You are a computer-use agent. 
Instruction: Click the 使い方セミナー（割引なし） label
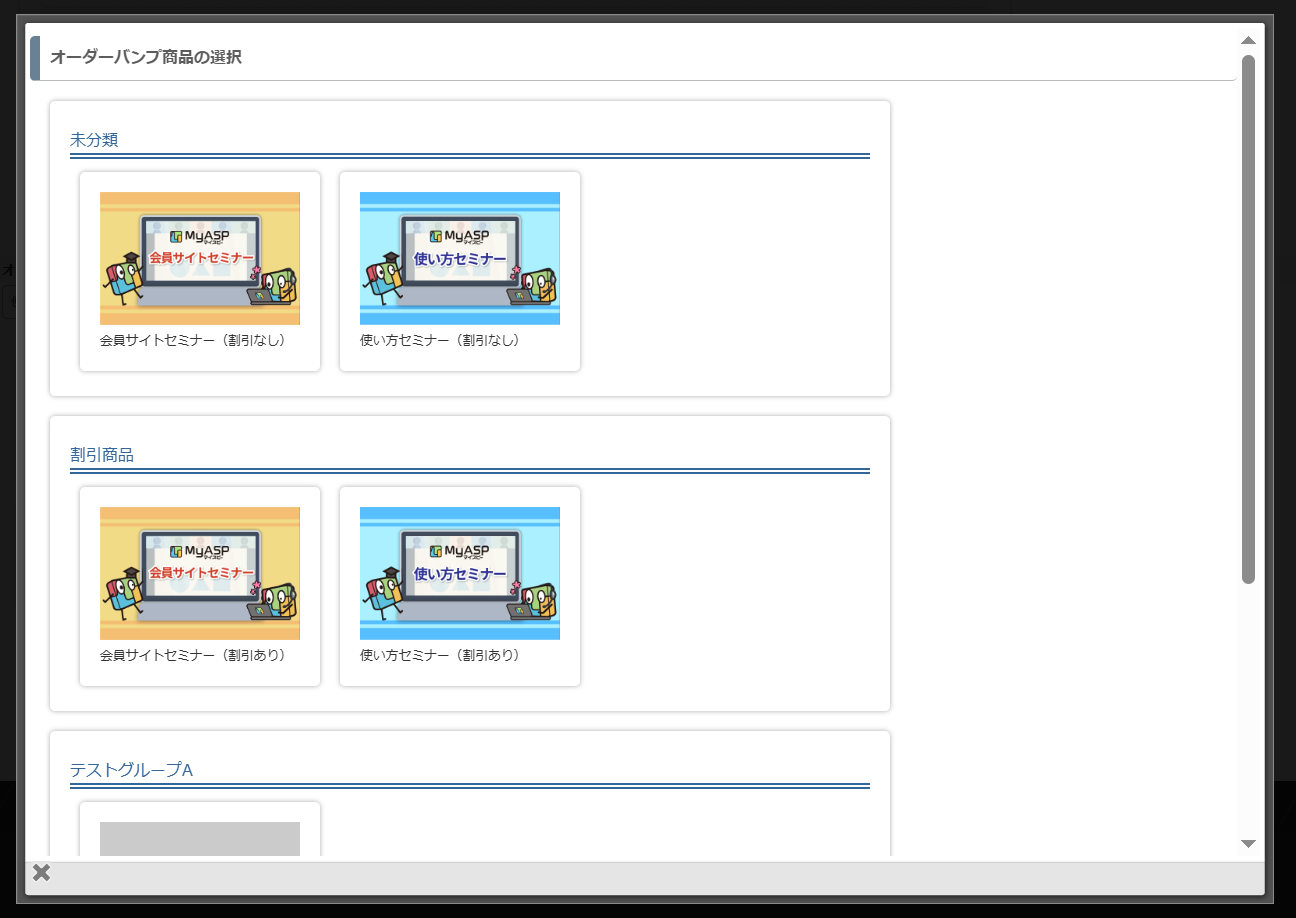tap(440, 340)
